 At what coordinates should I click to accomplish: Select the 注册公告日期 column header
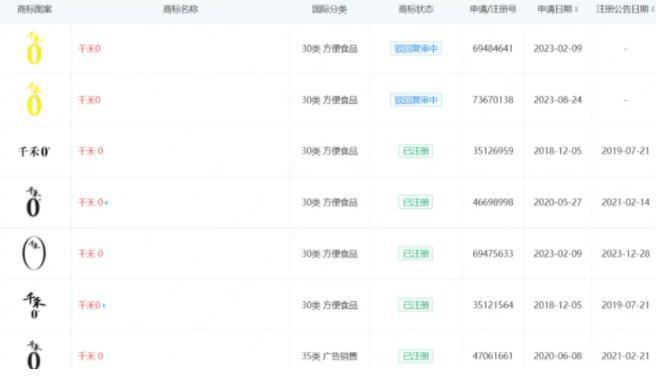click(622, 9)
